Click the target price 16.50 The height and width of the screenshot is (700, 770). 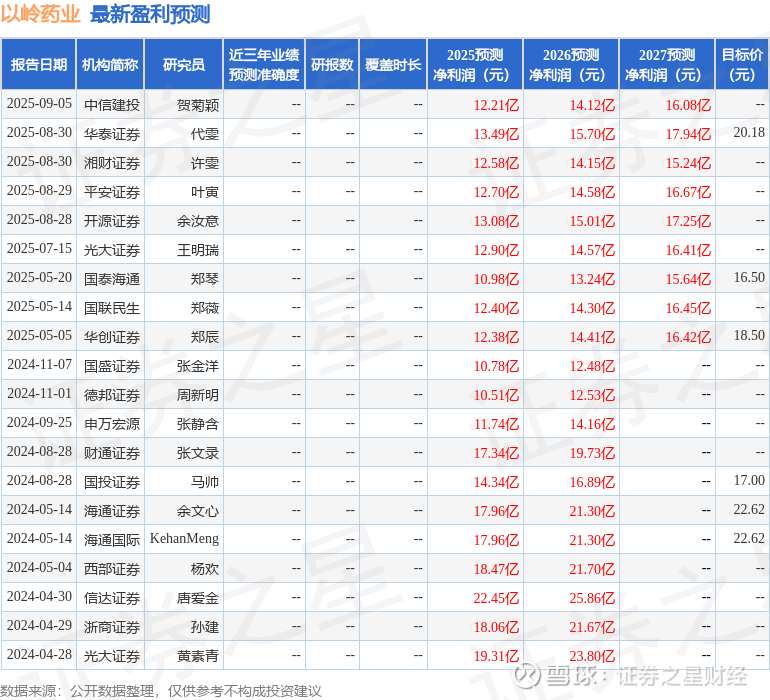[x=749, y=277]
